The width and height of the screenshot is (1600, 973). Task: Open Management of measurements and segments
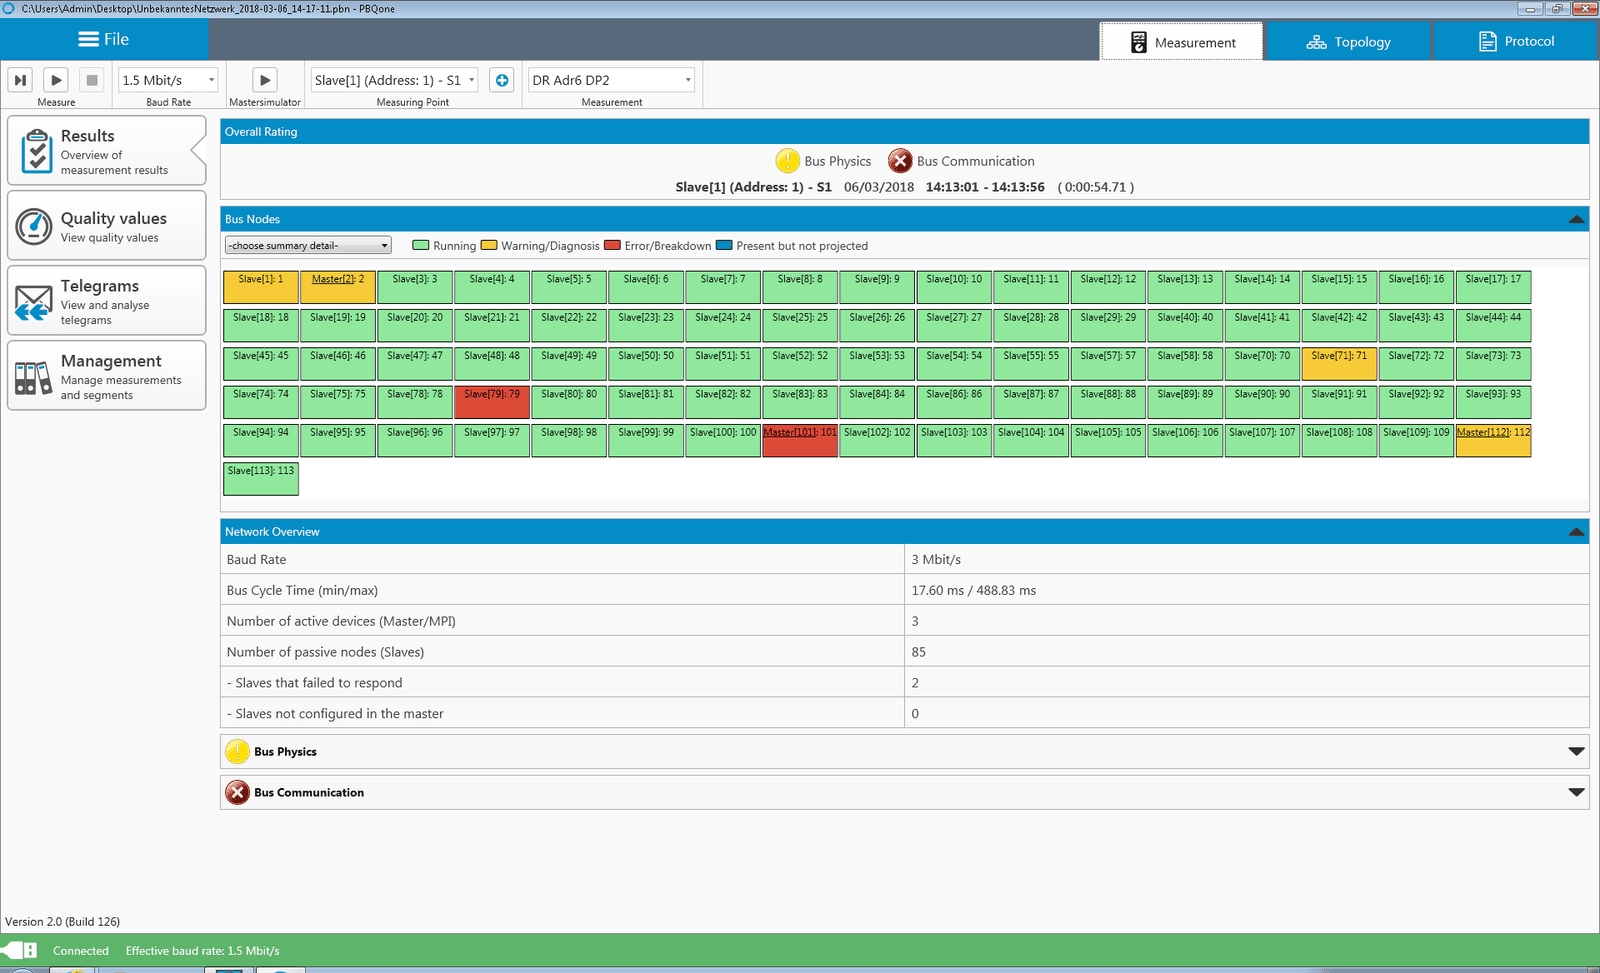tap(106, 375)
